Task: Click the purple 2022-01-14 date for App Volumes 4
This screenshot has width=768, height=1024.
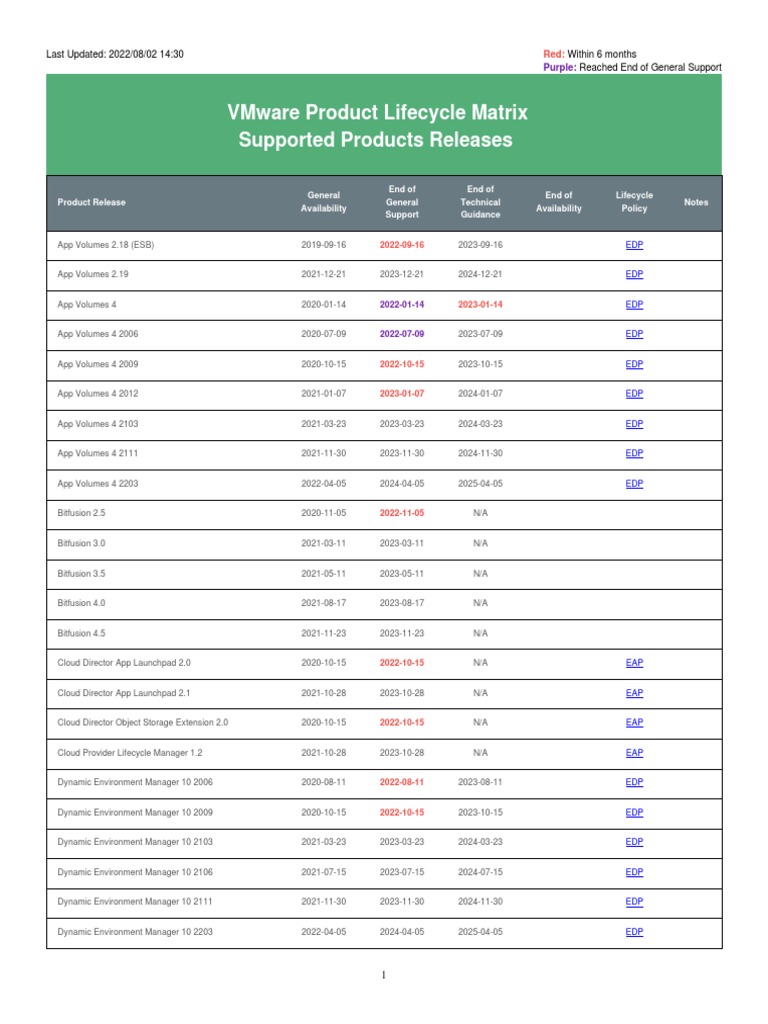Action: click(402, 304)
